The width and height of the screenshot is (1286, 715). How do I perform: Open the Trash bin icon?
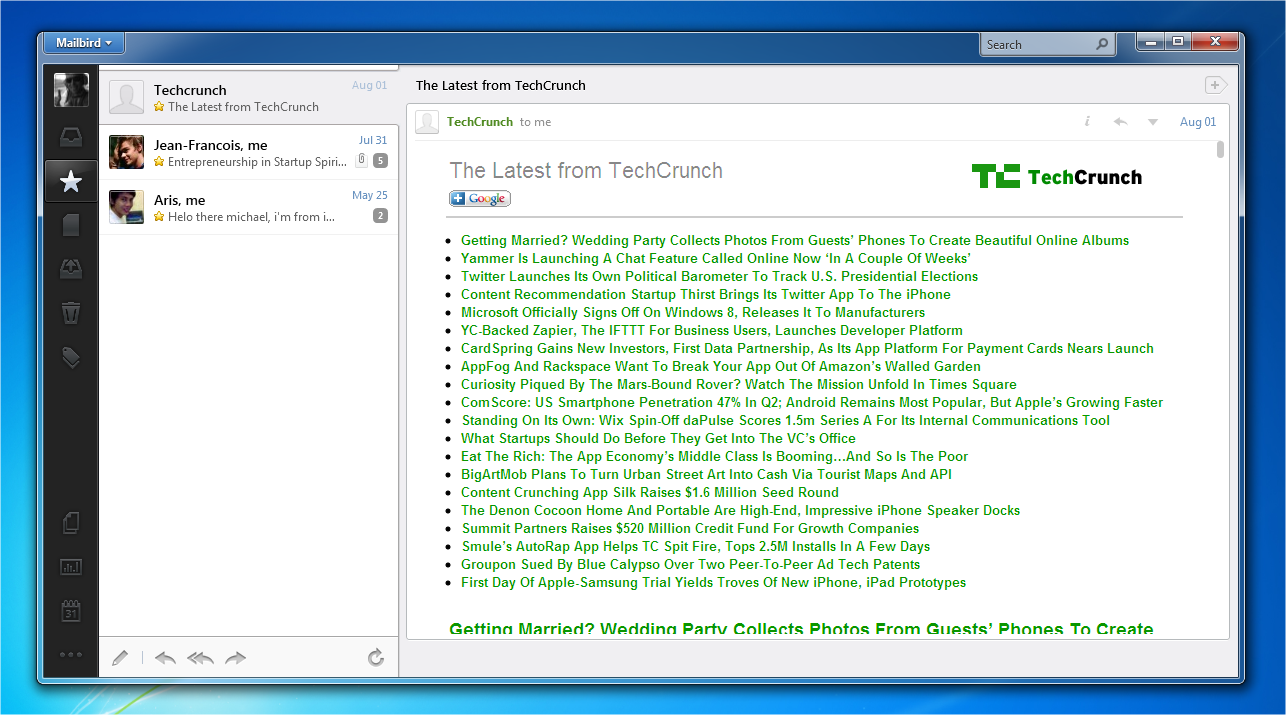point(71,313)
